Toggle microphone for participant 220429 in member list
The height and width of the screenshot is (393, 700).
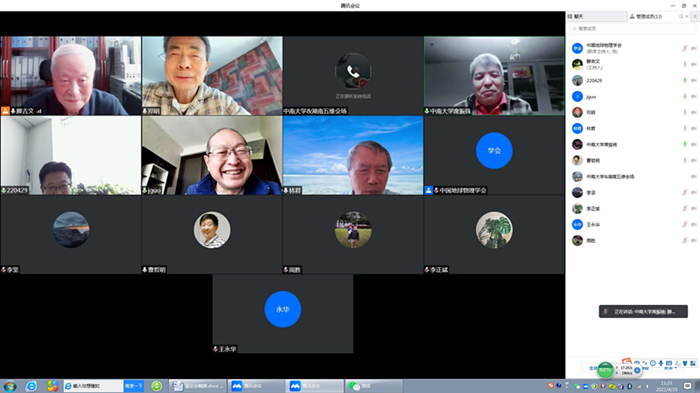point(685,80)
